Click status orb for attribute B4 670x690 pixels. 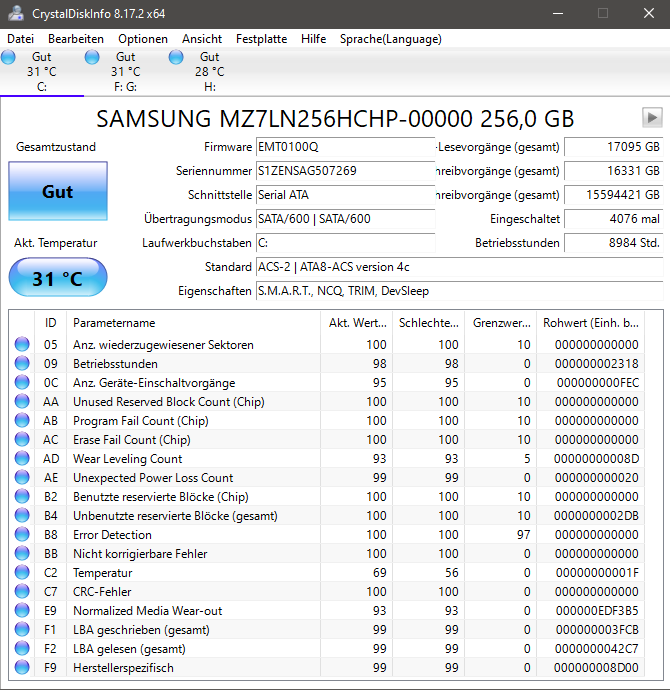click(22, 515)
